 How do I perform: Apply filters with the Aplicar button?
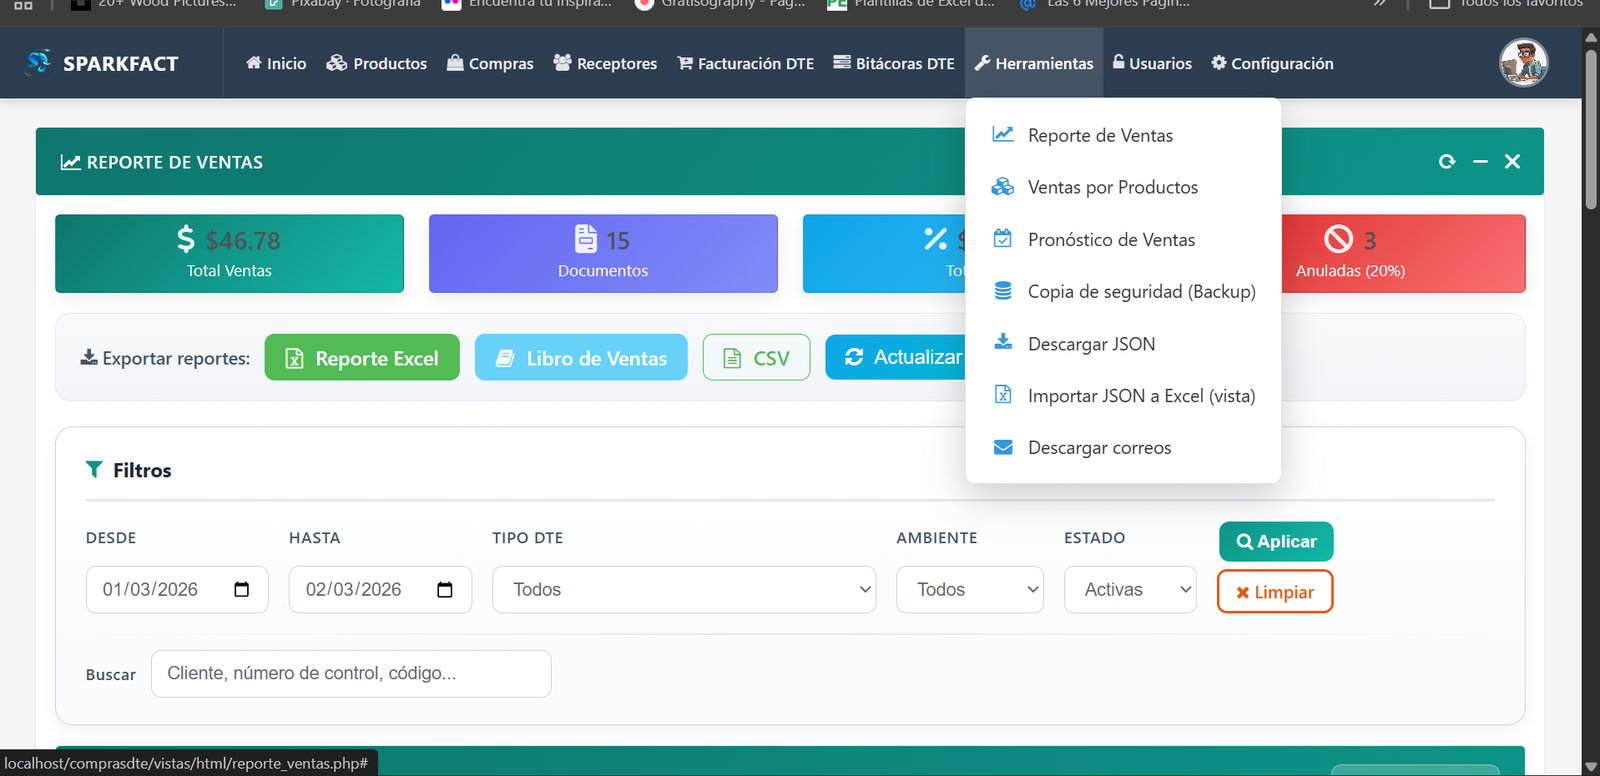point(1275,541)
